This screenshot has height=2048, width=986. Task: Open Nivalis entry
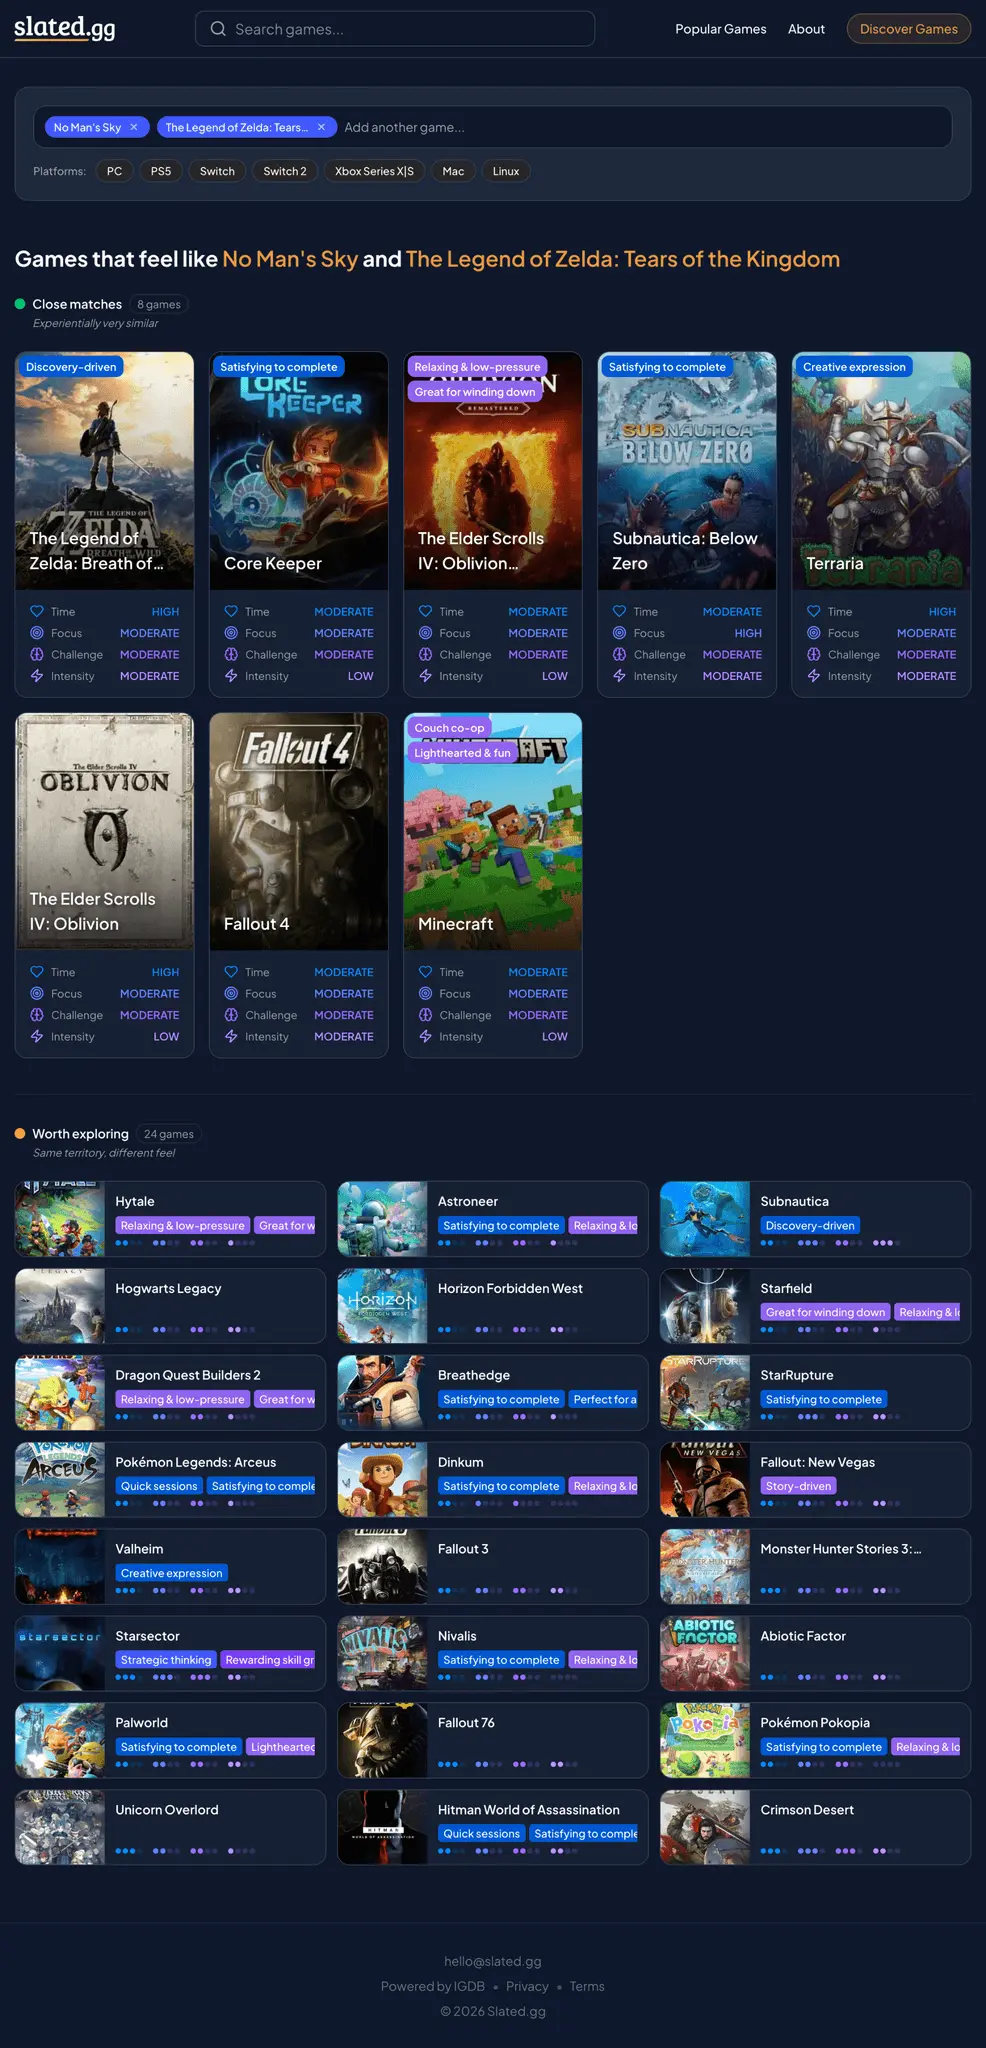(x=493, y=1654)
